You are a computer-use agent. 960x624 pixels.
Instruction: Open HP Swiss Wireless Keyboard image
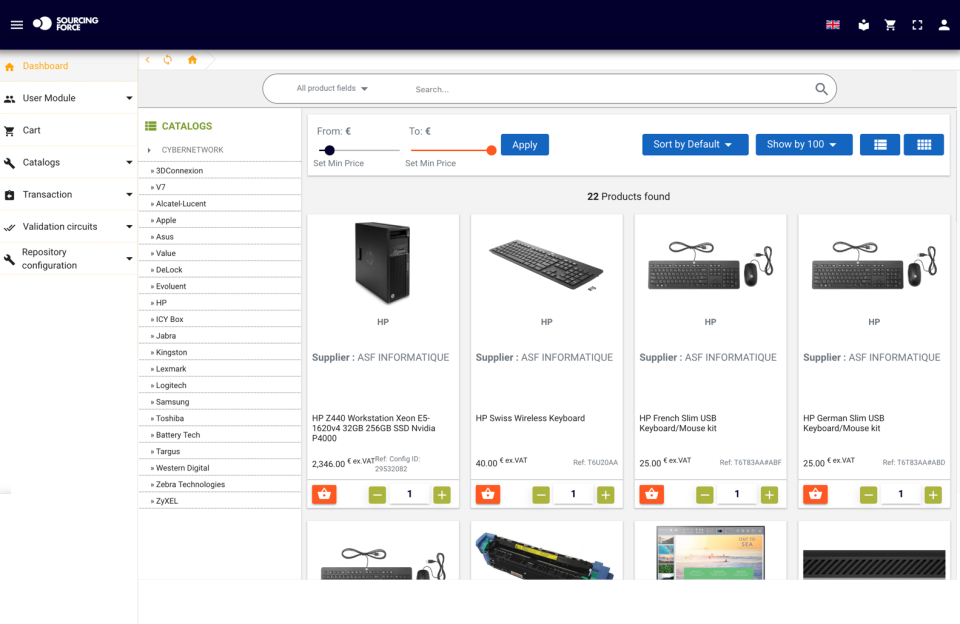pyautogui.click(x=546, y=265)
